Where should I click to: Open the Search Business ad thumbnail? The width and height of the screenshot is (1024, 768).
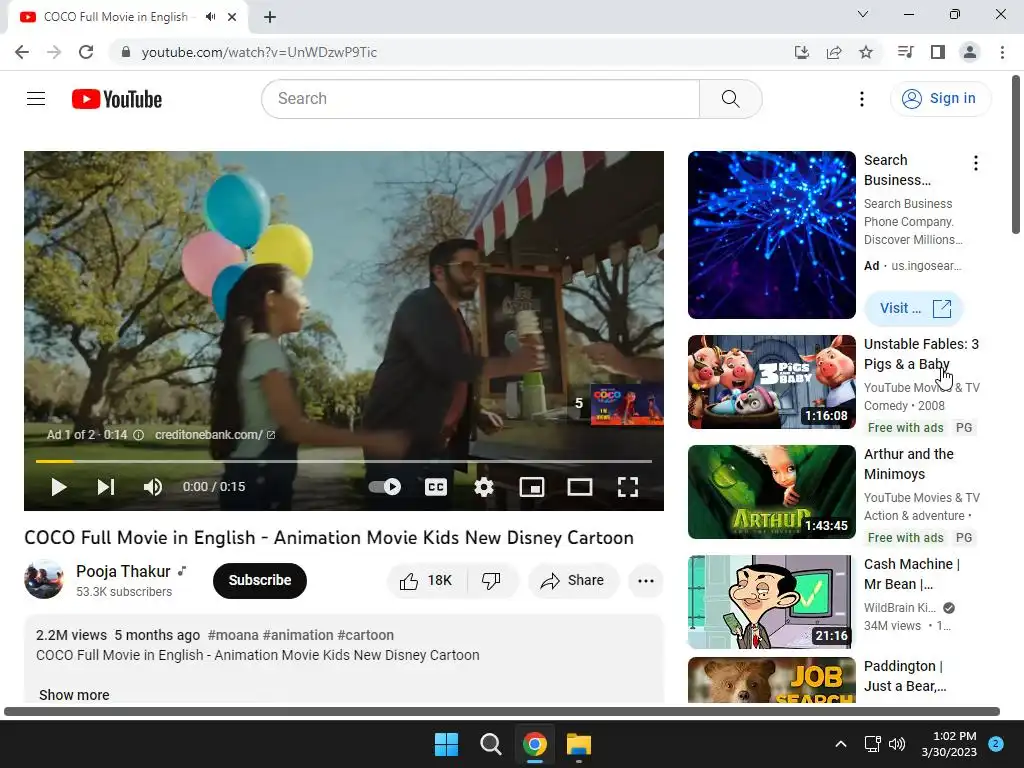[772, 235]
